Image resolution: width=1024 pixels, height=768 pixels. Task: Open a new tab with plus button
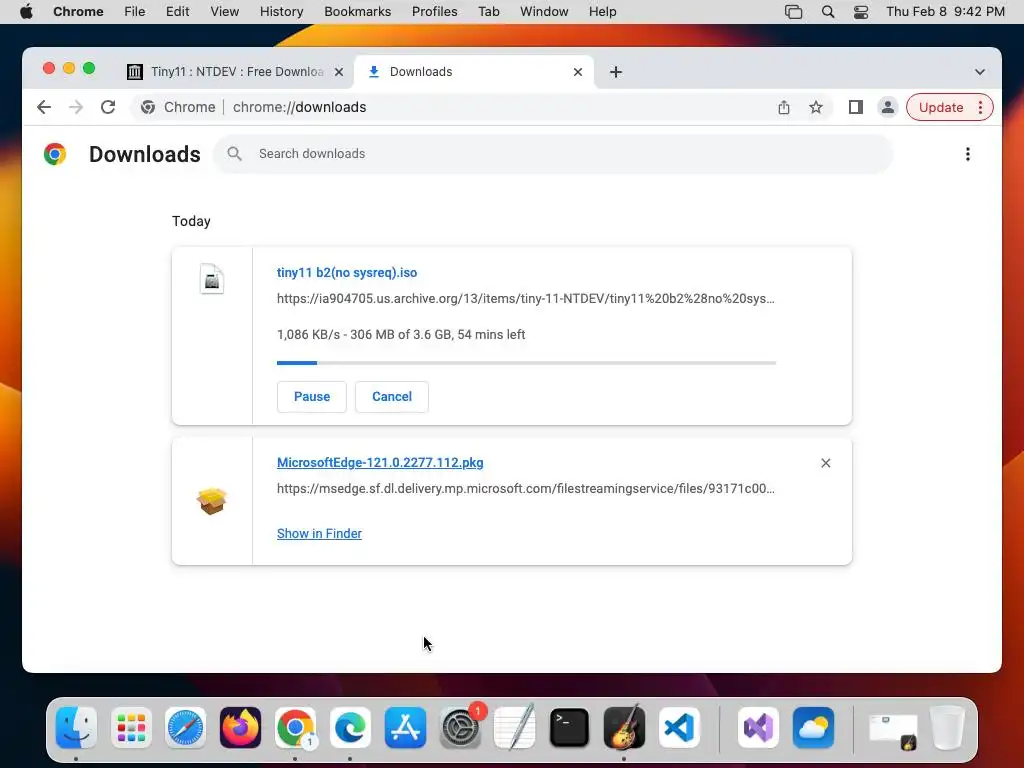tap(615, 72)
